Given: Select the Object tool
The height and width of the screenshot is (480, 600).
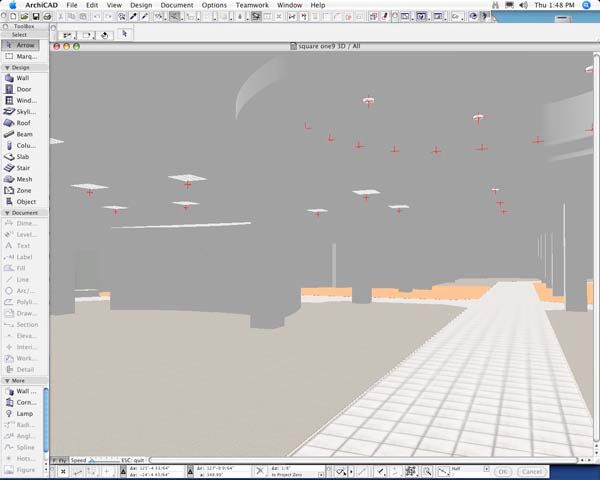Looking at the screenshot, I should coord(21,201).
